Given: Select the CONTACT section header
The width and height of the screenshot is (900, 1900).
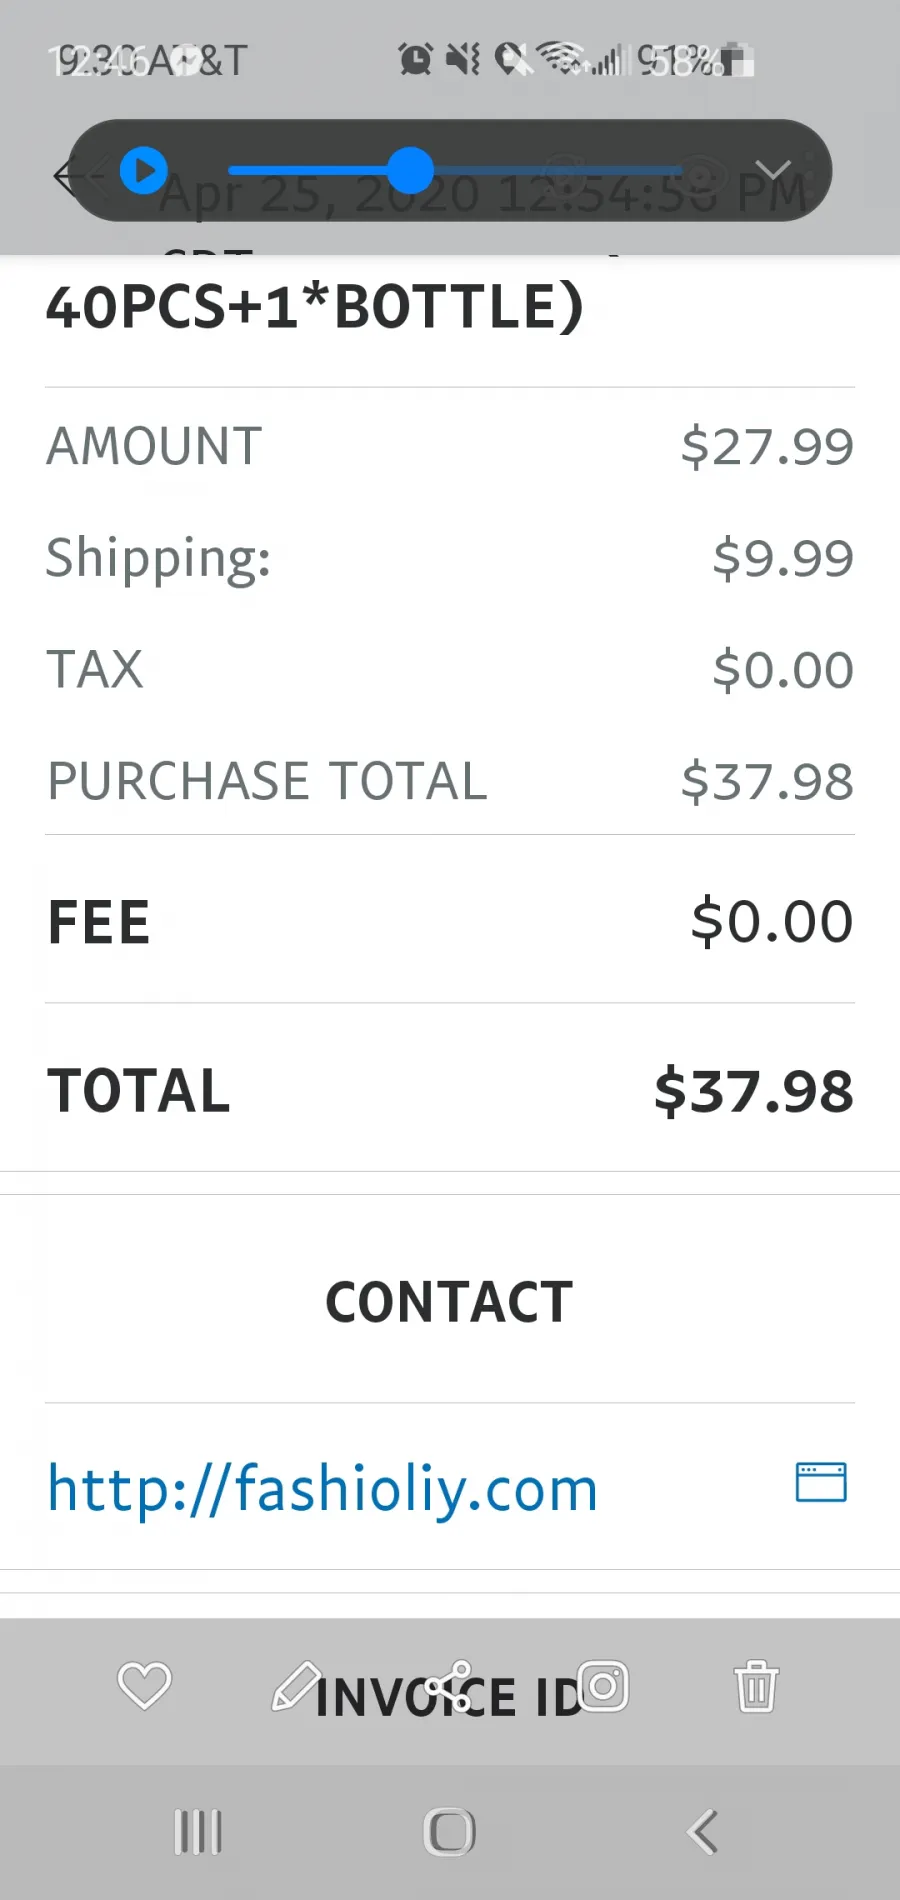Looking at the screenshot, I should (449, 1302).
